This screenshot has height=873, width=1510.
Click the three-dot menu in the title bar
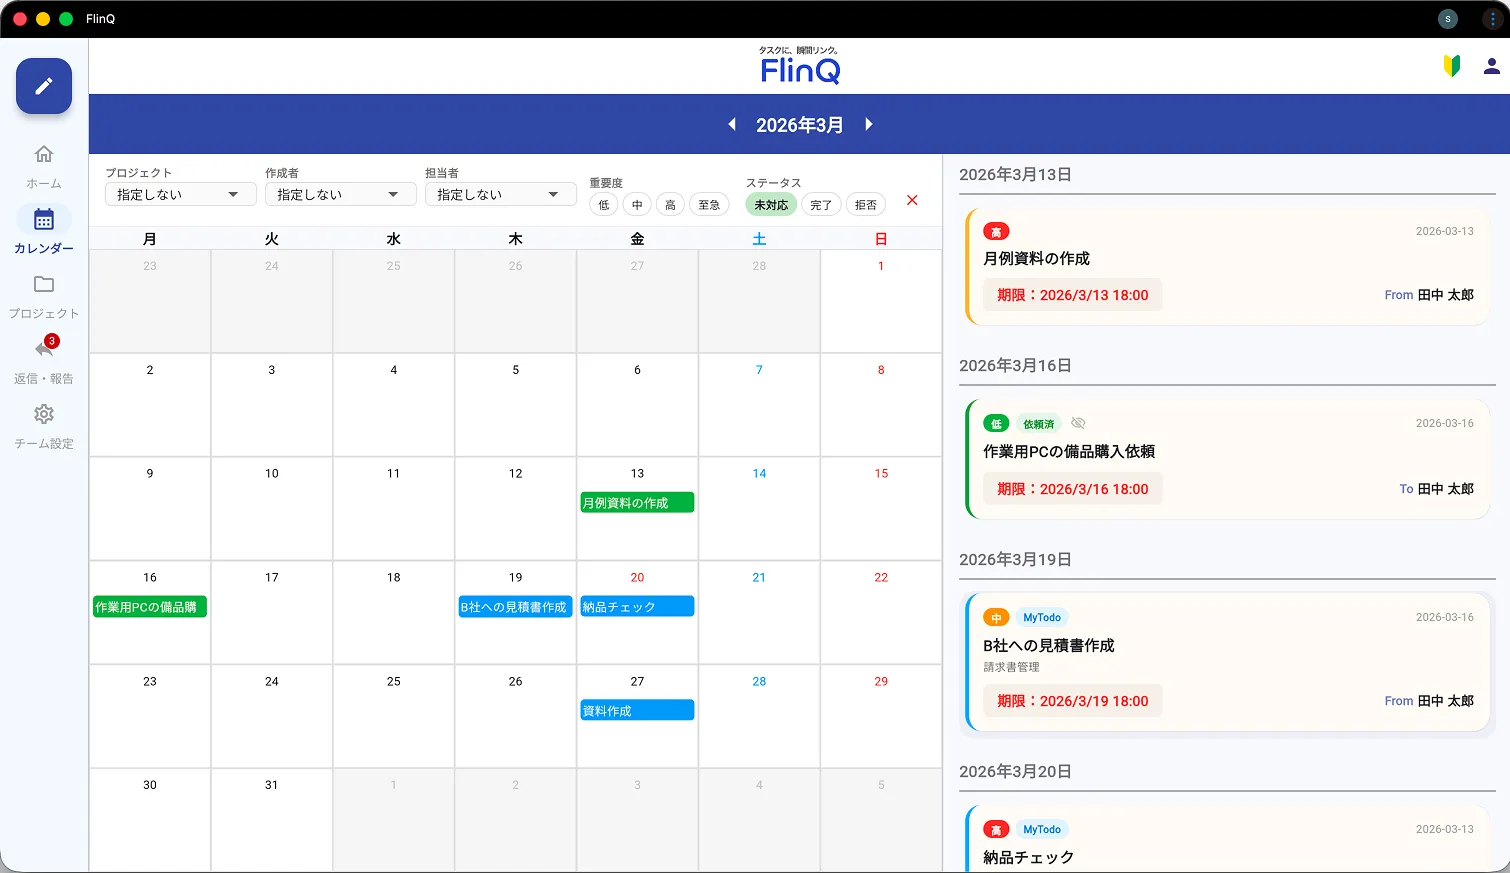(x=1492, y=18)
